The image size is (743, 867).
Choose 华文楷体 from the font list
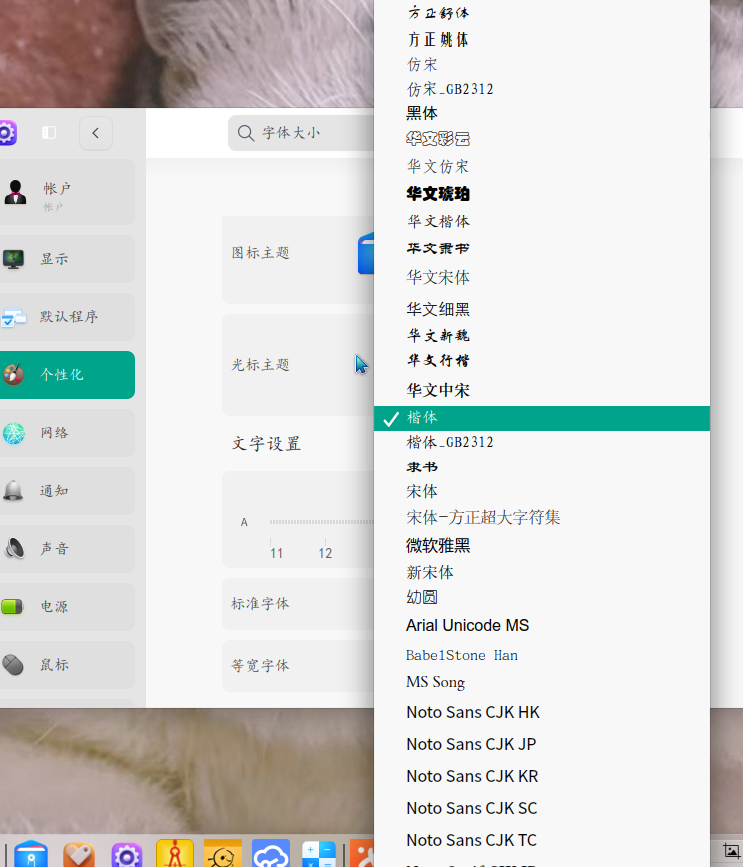click(x=542, y=222)
